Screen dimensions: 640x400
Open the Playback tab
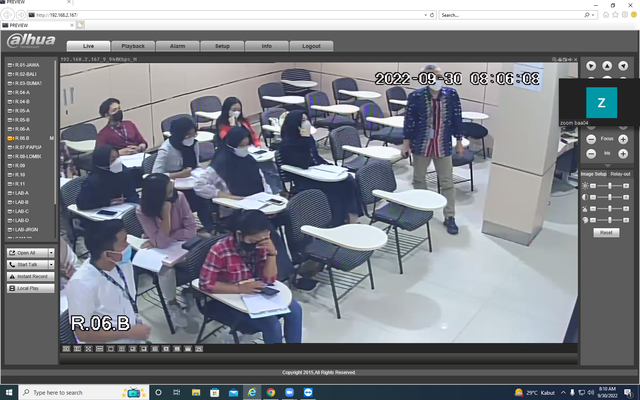[133, 46]
